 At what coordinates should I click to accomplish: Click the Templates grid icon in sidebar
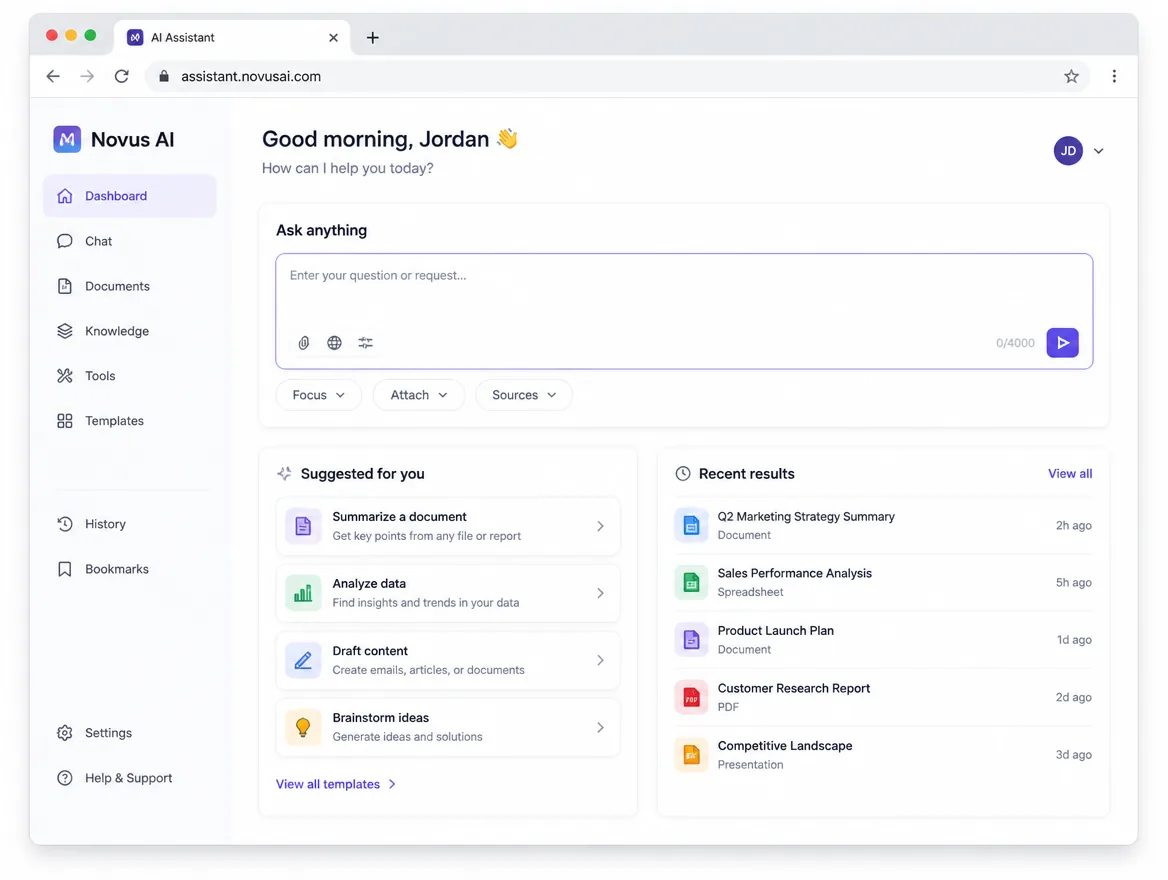tap(65, 421)
